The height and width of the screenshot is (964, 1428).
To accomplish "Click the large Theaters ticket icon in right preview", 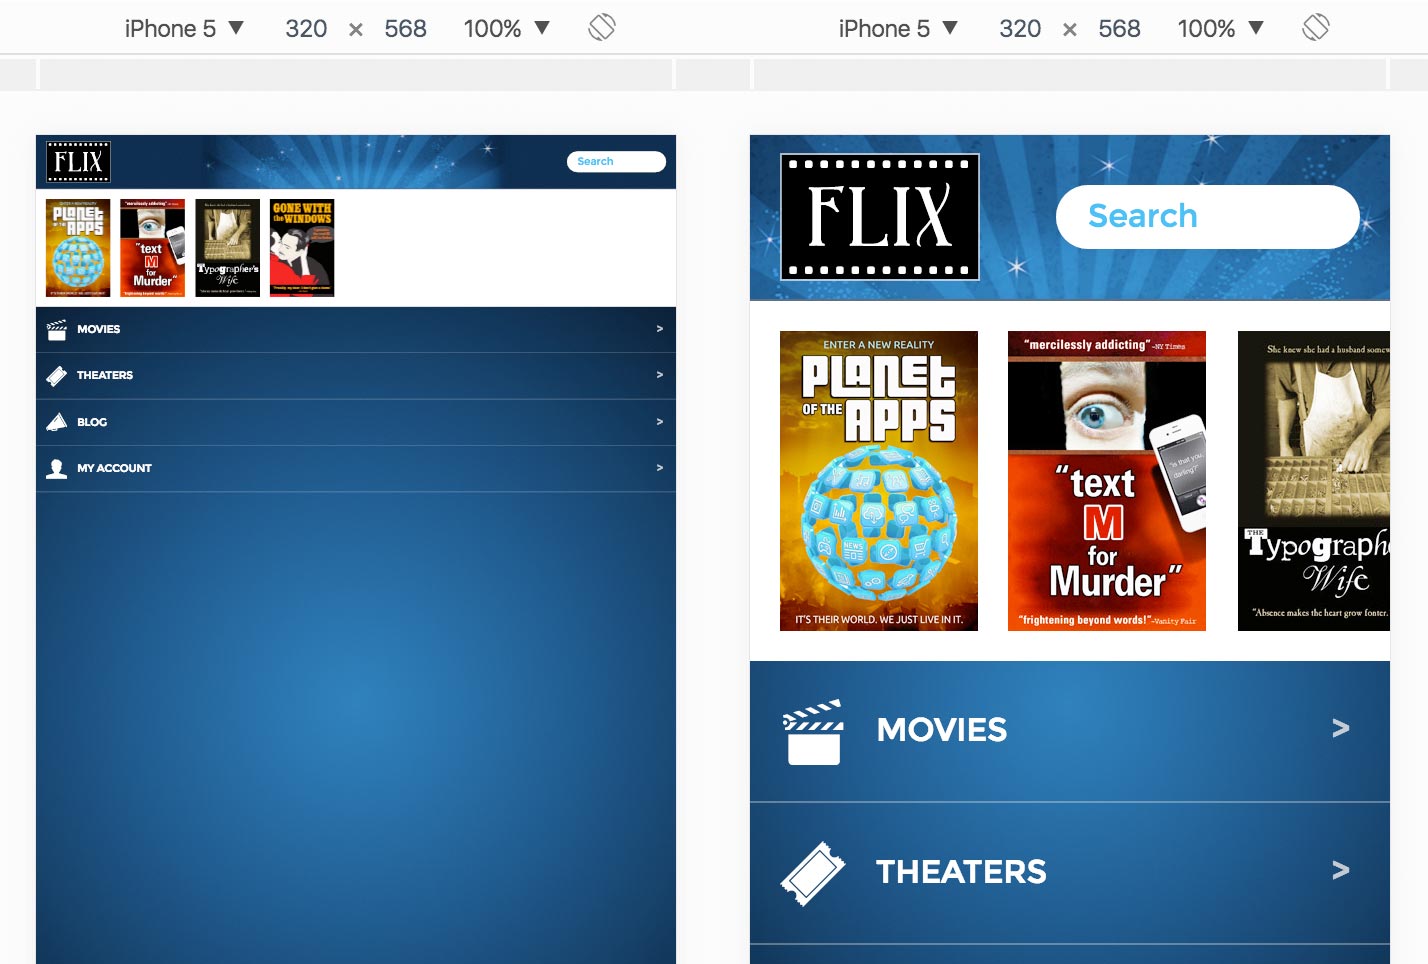I will point(812,873).
